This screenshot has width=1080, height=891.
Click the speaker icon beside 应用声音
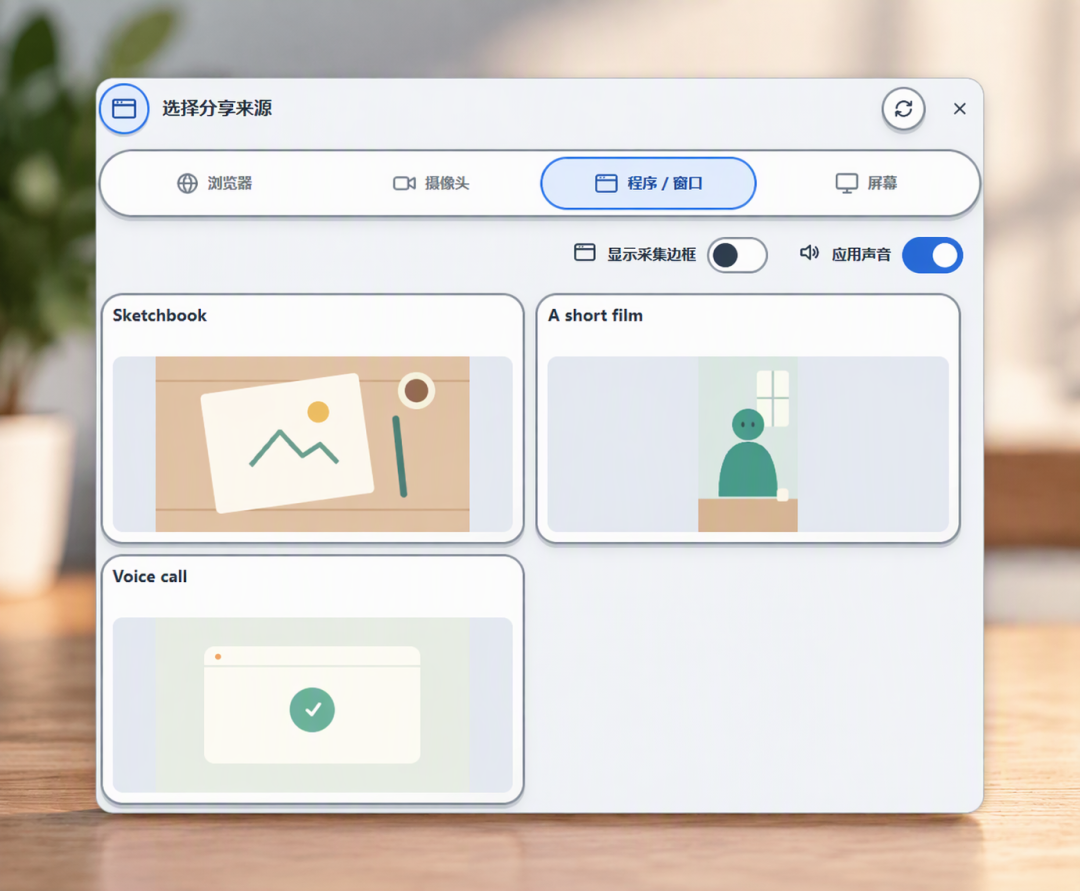pos(809,253)
